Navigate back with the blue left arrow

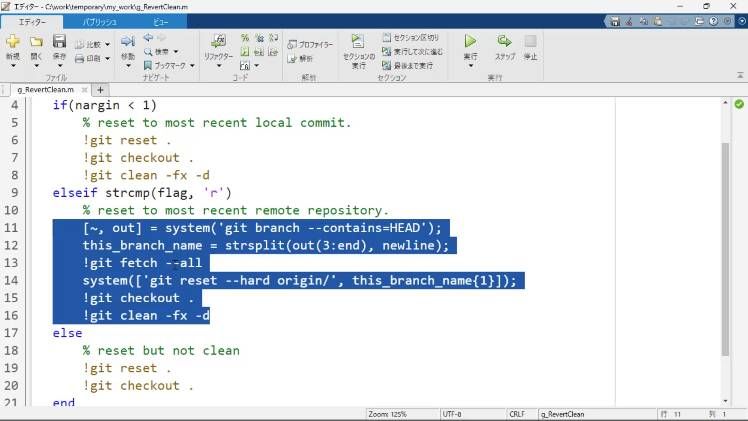click(148, 38)
